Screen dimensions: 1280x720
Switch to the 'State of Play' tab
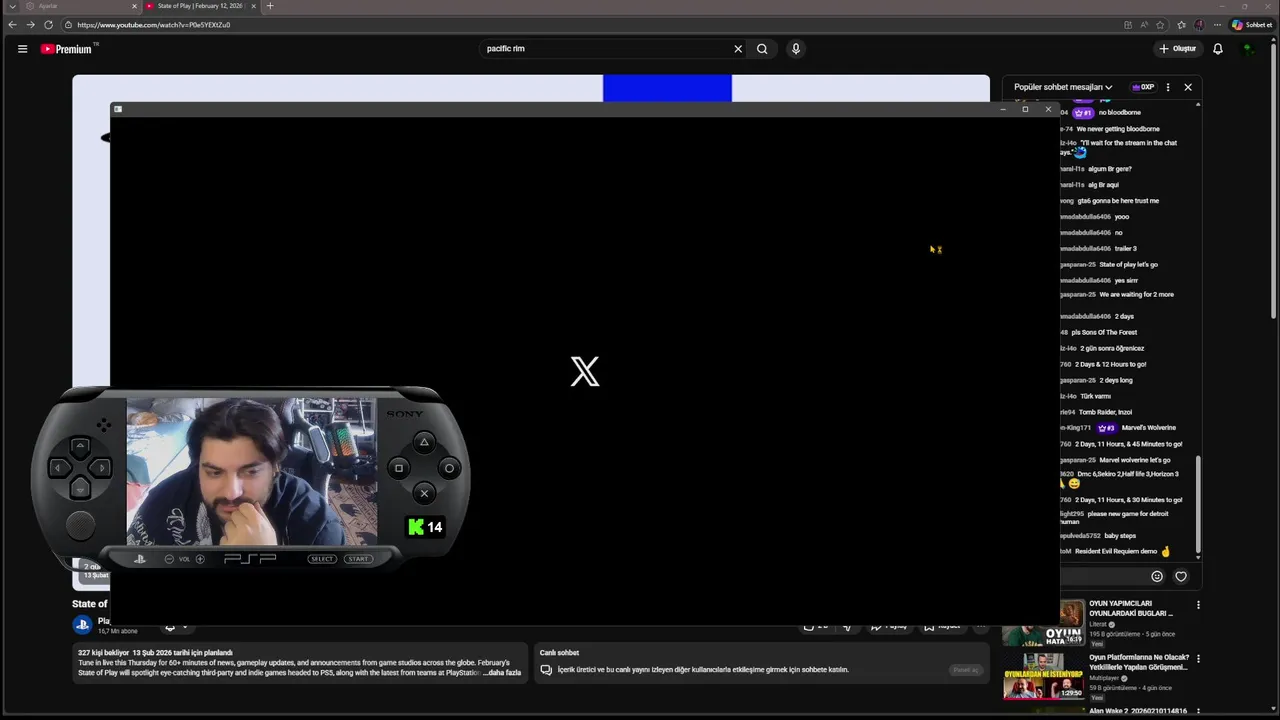(200, 6)
